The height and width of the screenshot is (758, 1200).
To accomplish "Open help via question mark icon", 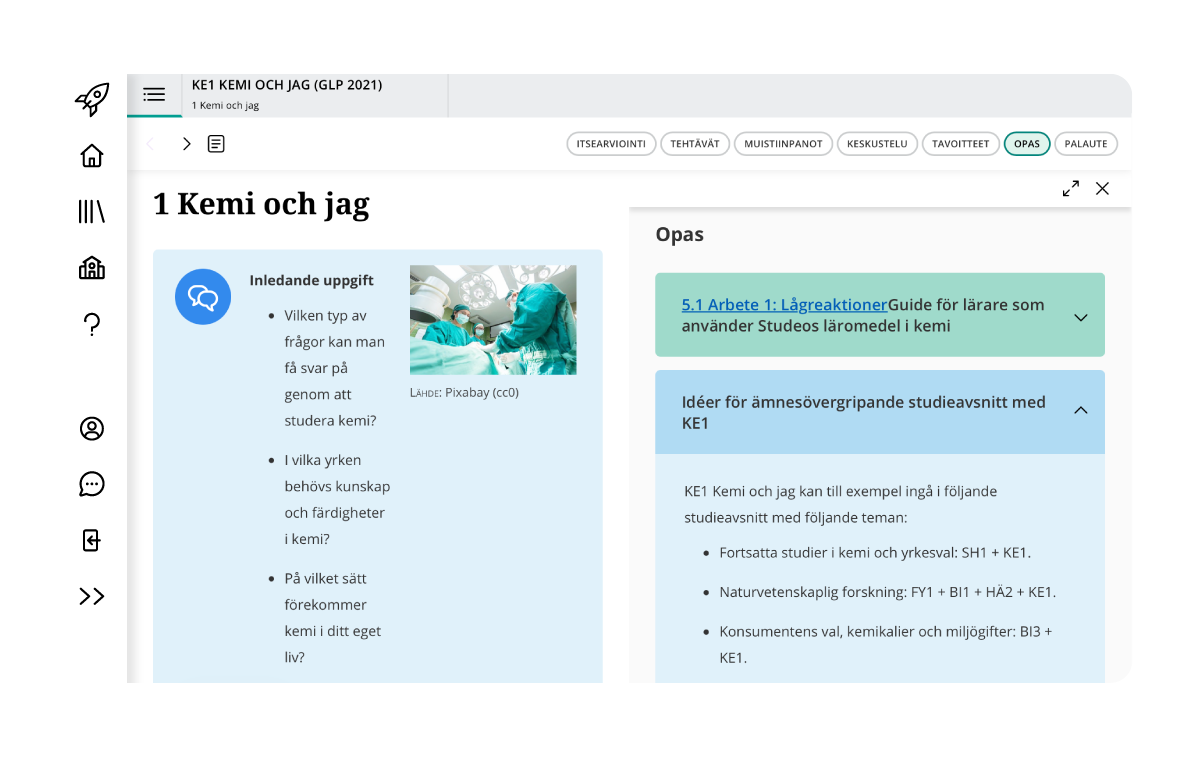I will point(92,324).
